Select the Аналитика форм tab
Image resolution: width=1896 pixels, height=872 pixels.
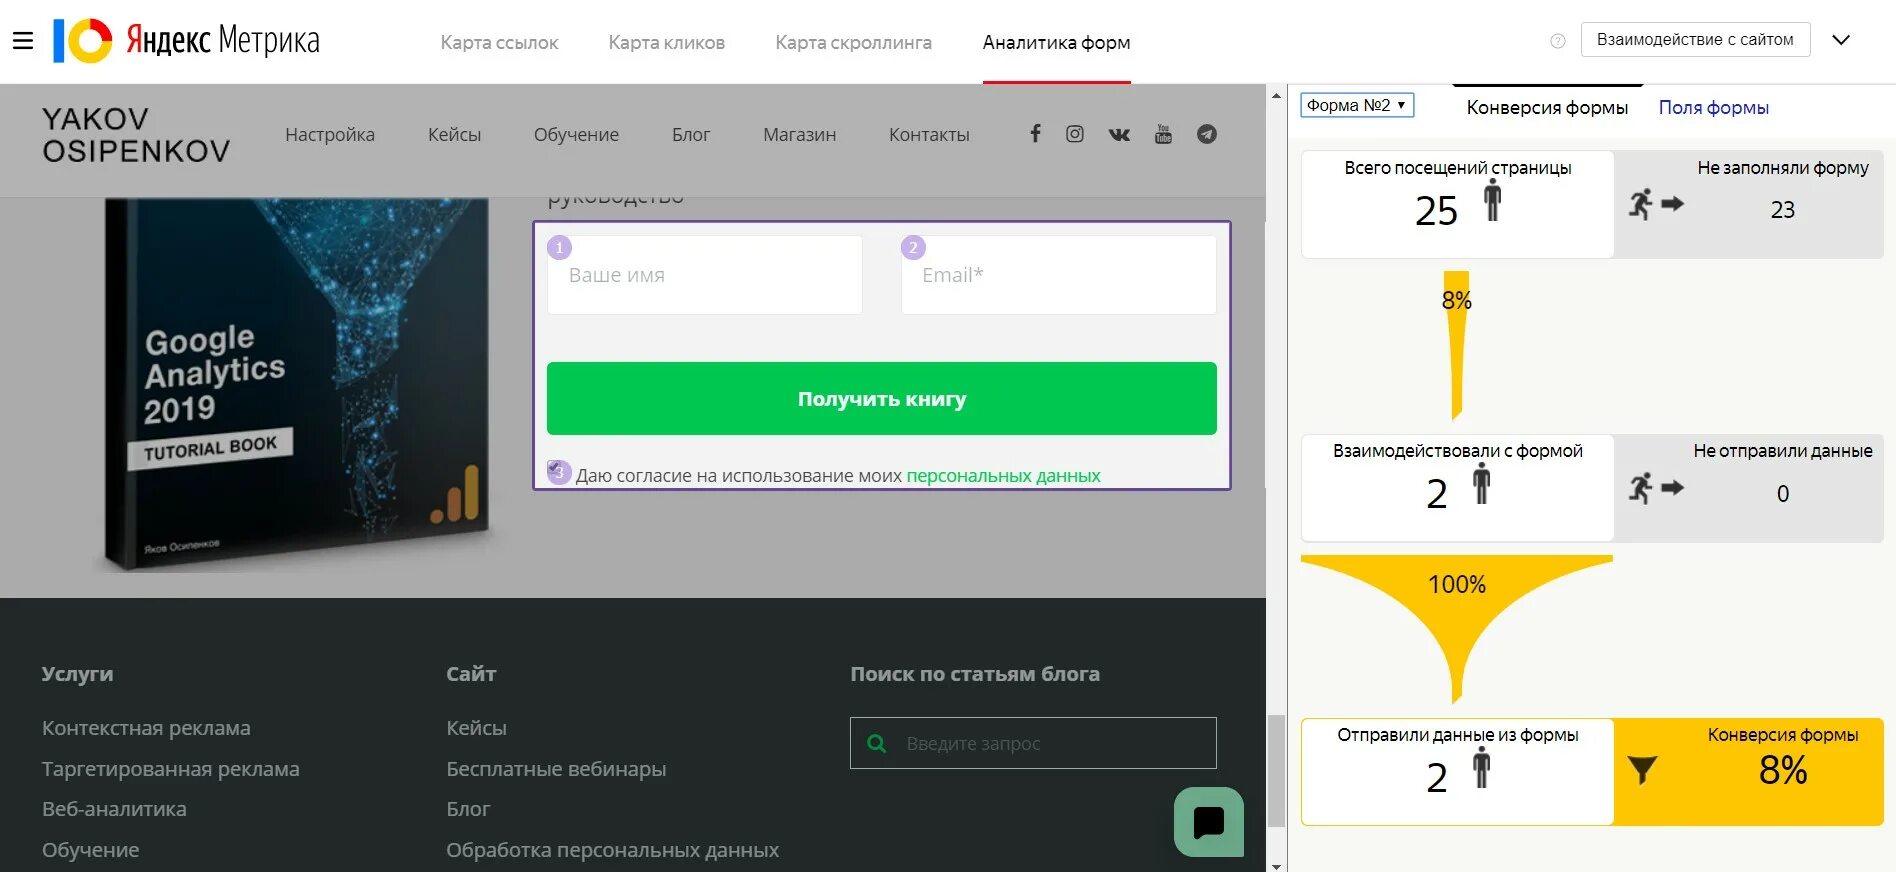[x=1056, y=42]
